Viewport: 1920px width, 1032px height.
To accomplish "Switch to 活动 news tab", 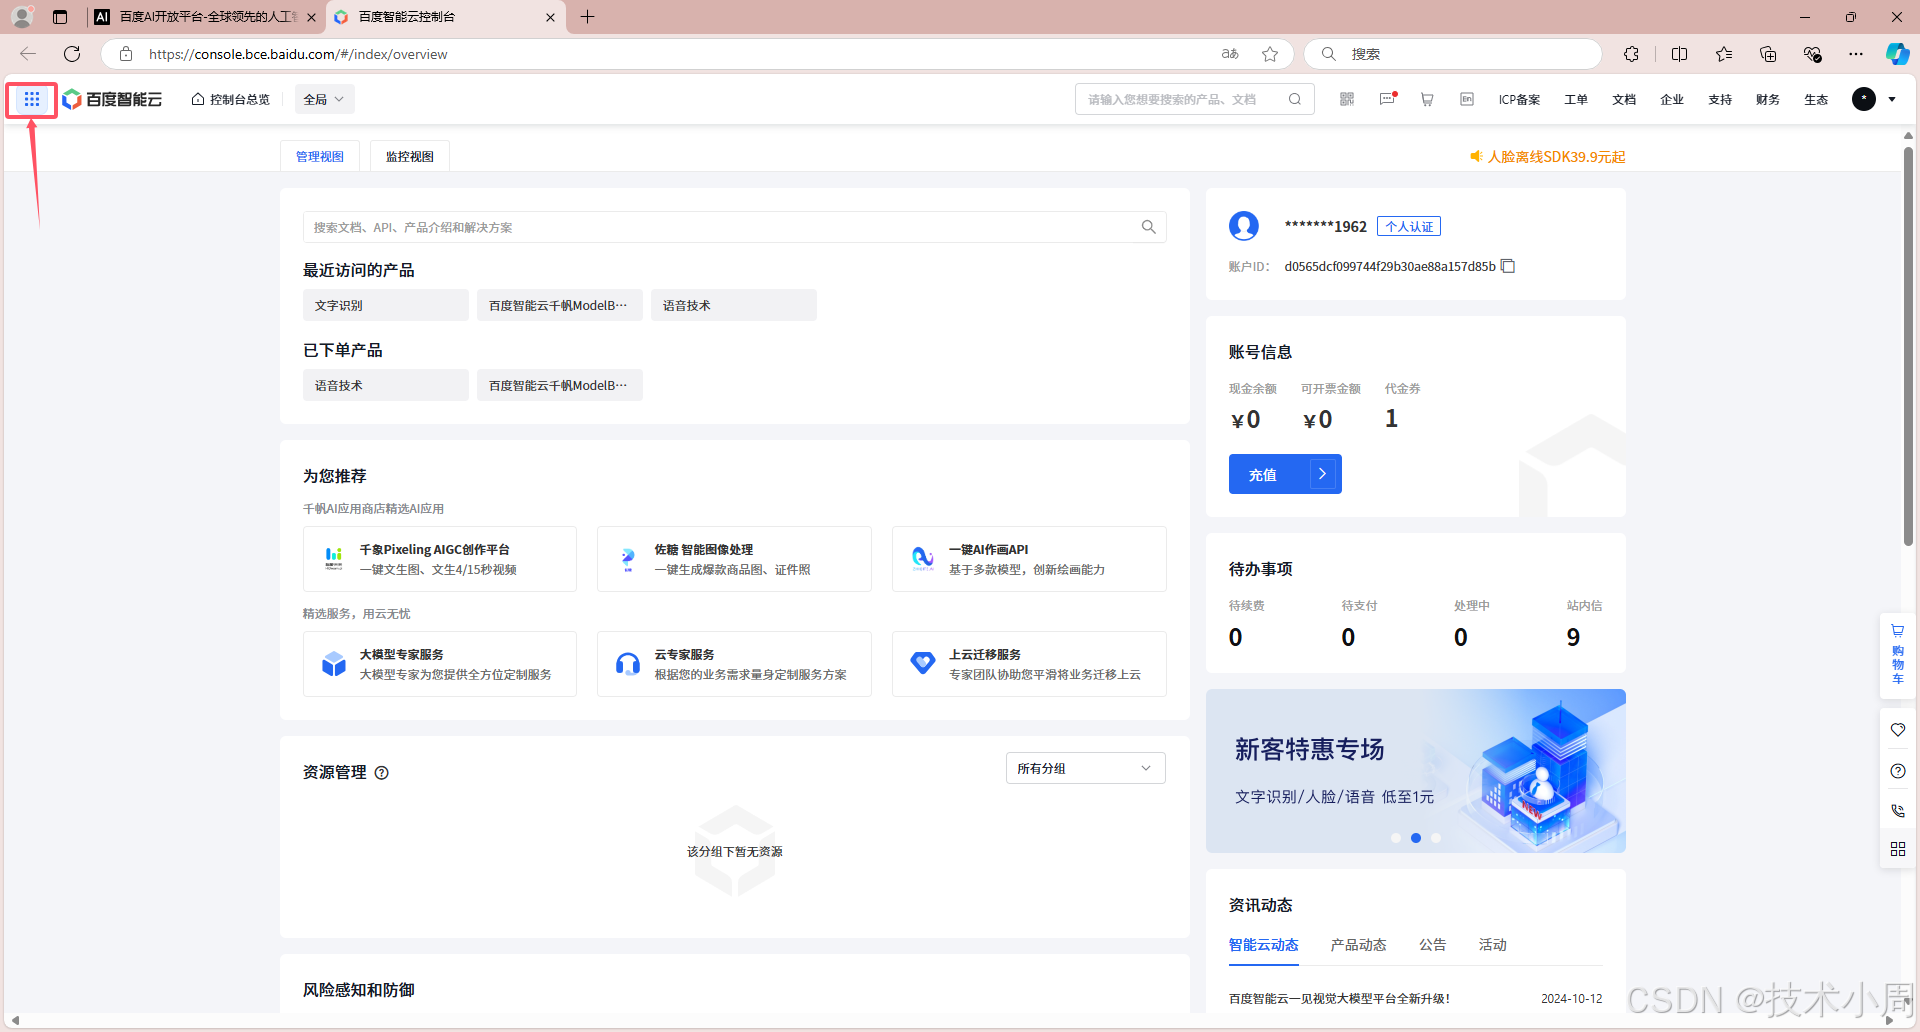I will 1493,945.
